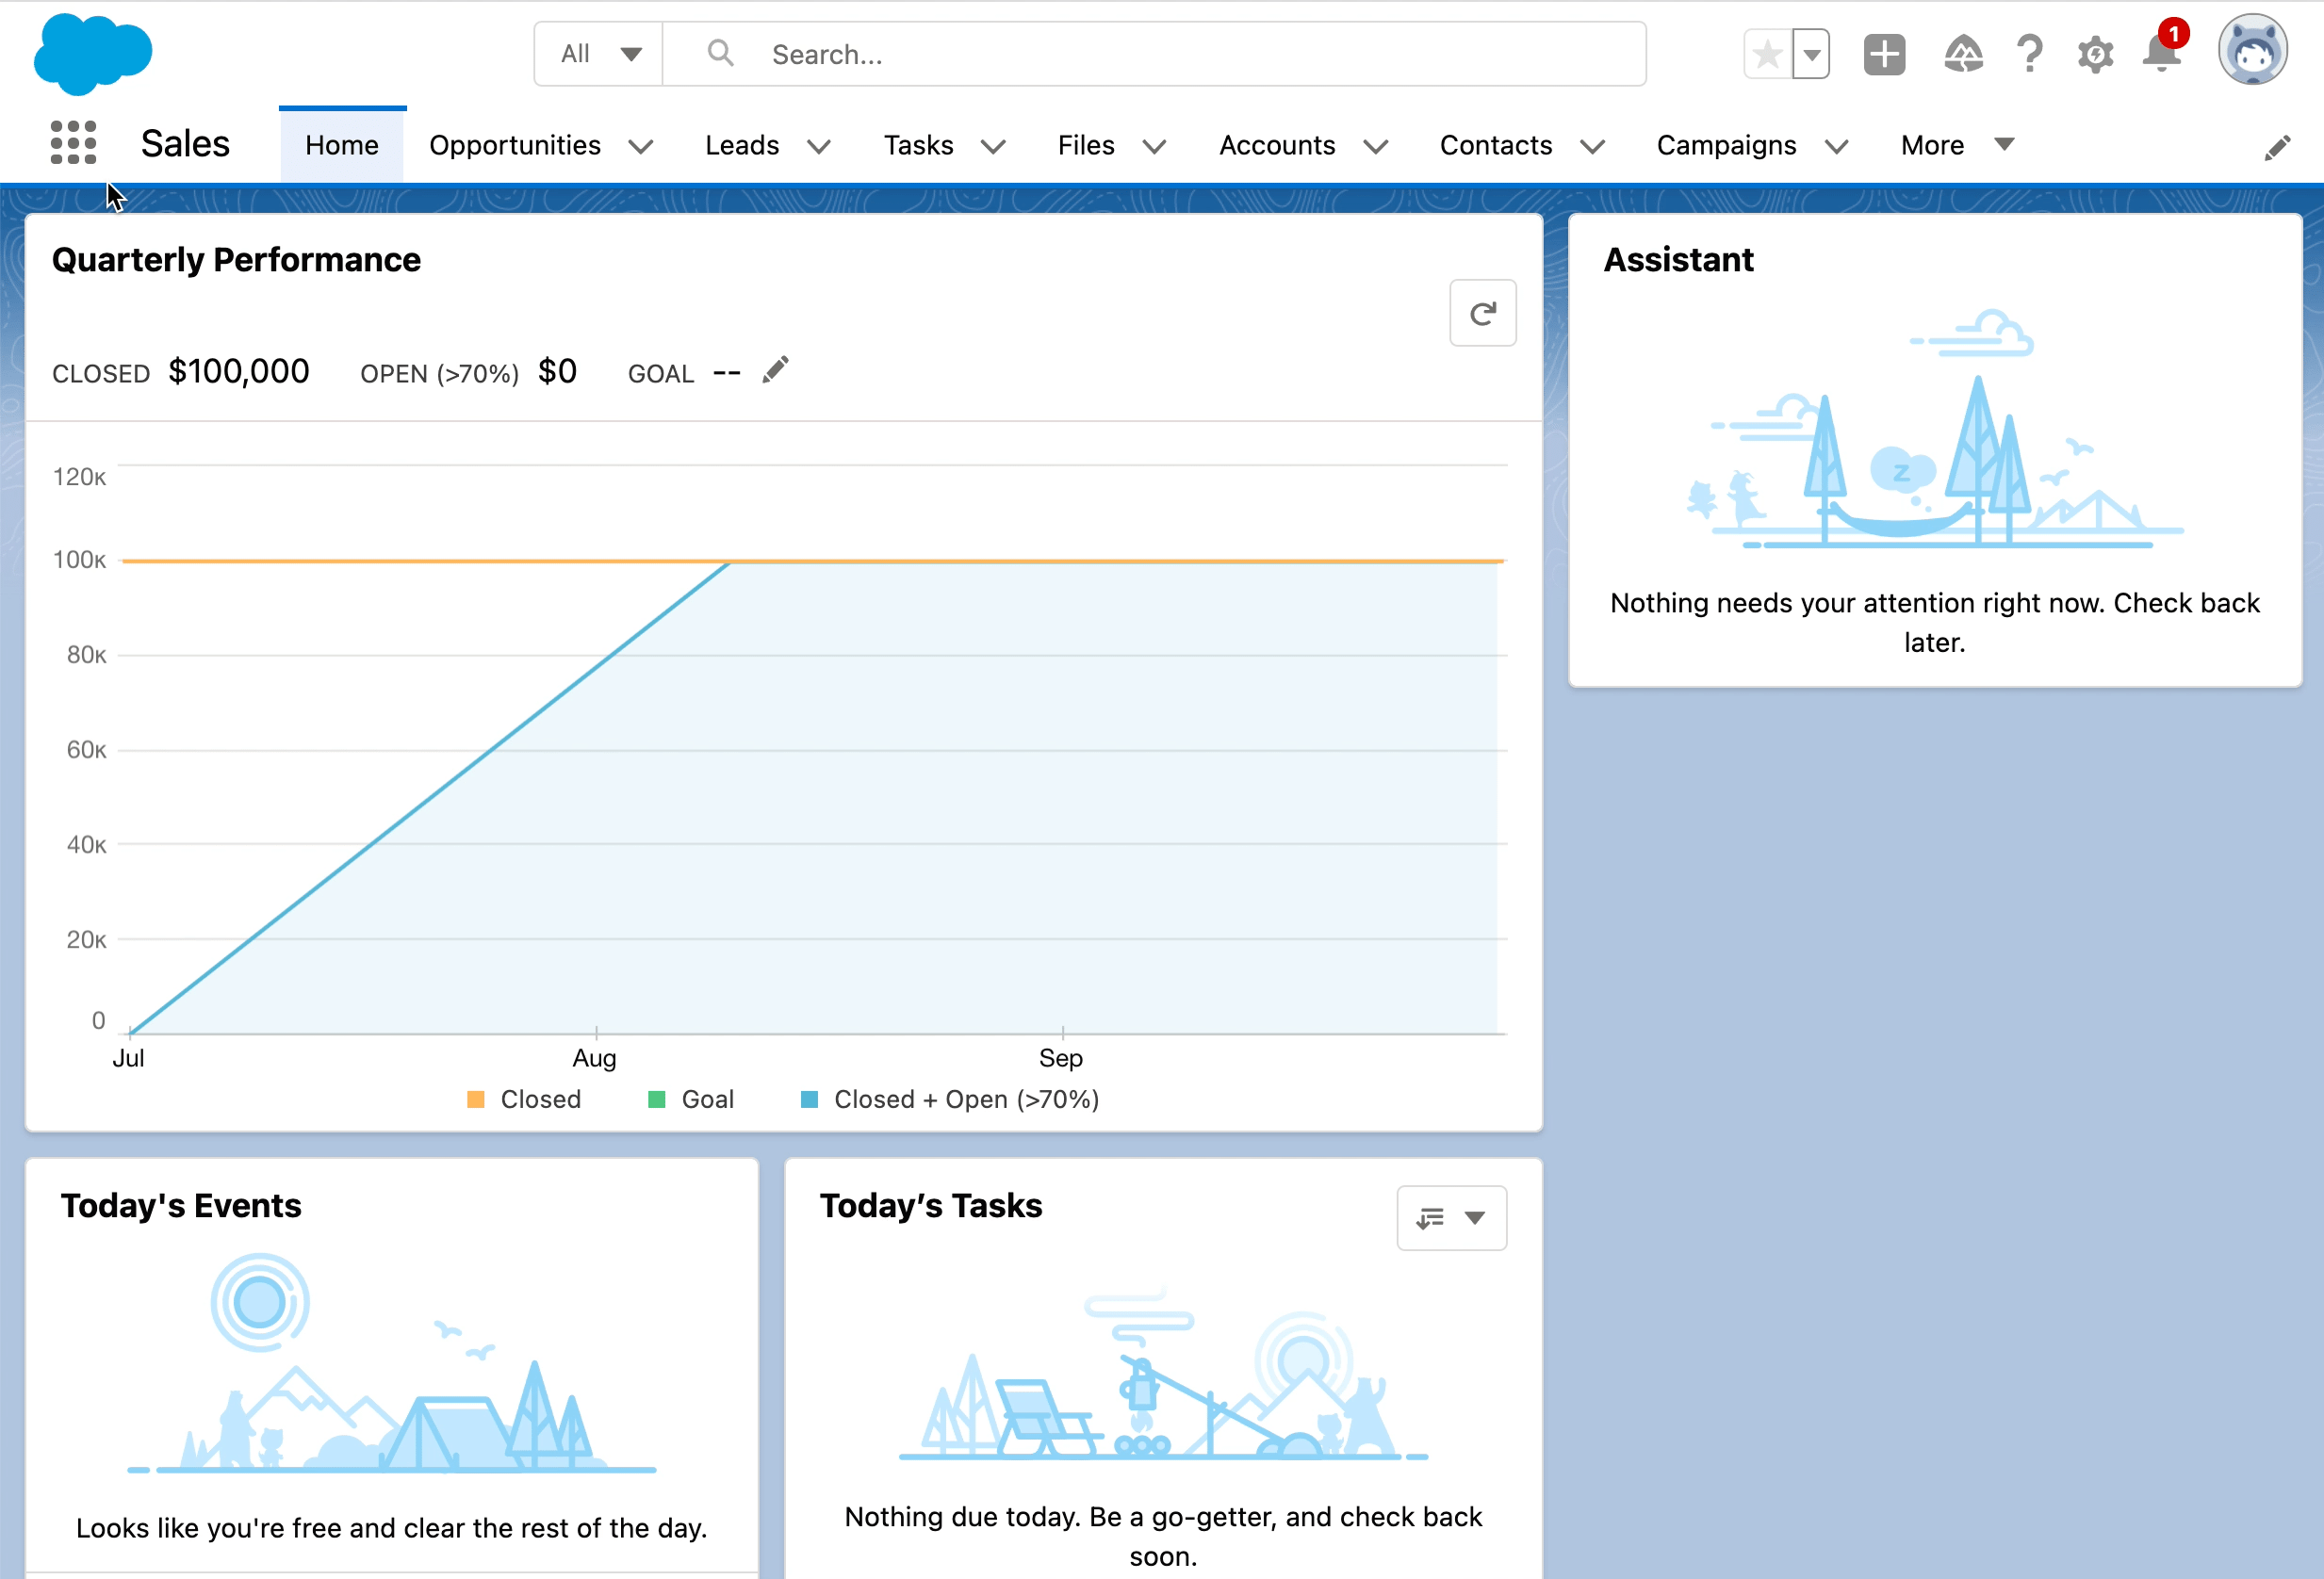The image size is (2324, 1579).
Task: Refresh the Quarterly Performance chart
Action: pyautogui.click(x=1482, y=314)
